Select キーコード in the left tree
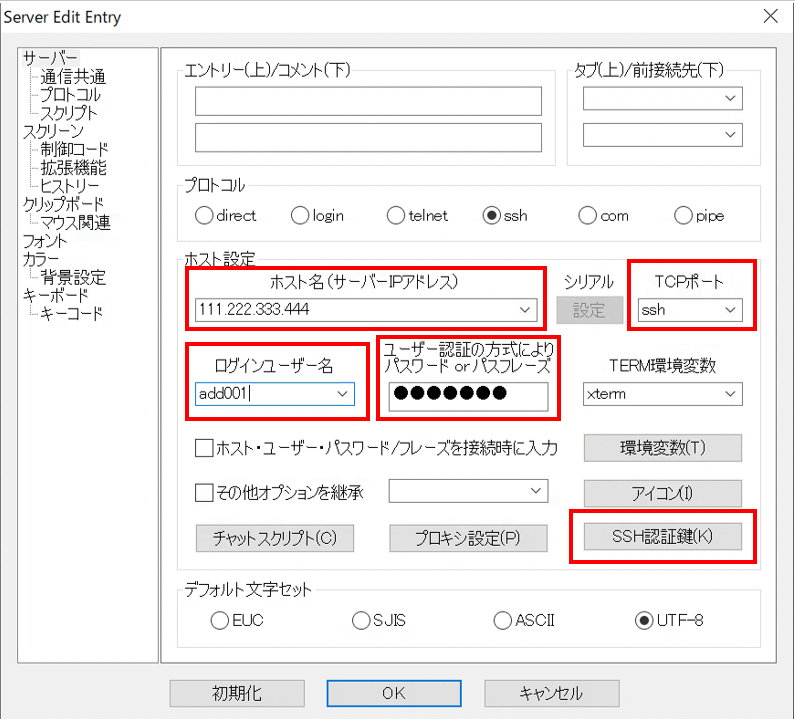Viewport: 795px width, 721px height. (x=72, y=314)
